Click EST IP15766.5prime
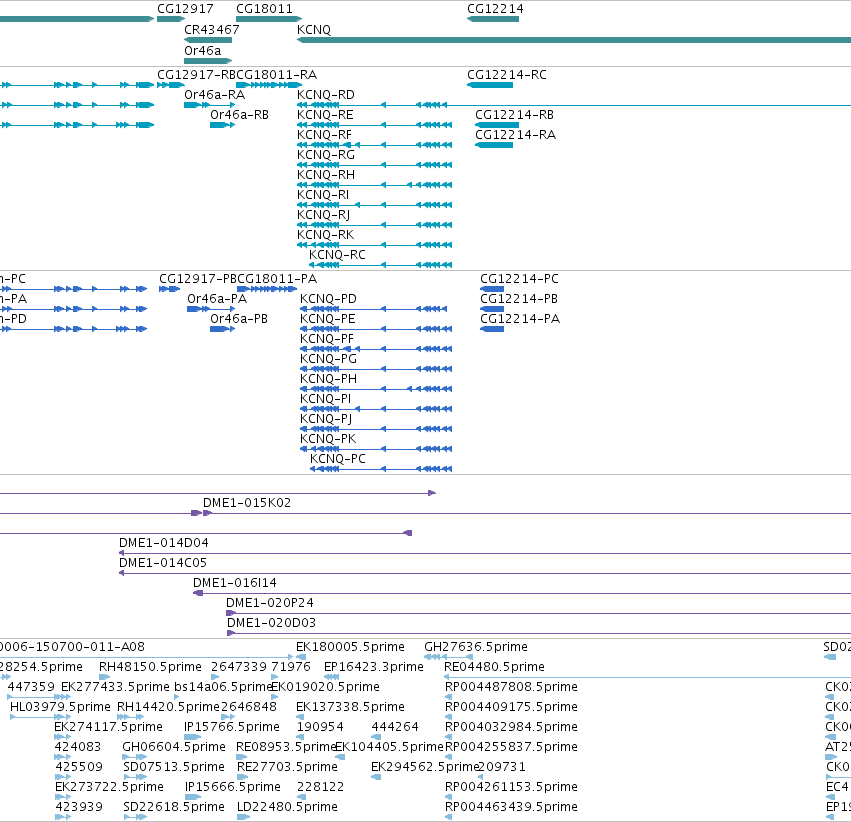Screen dimensions: 851x822 click(x=232, y=727)
